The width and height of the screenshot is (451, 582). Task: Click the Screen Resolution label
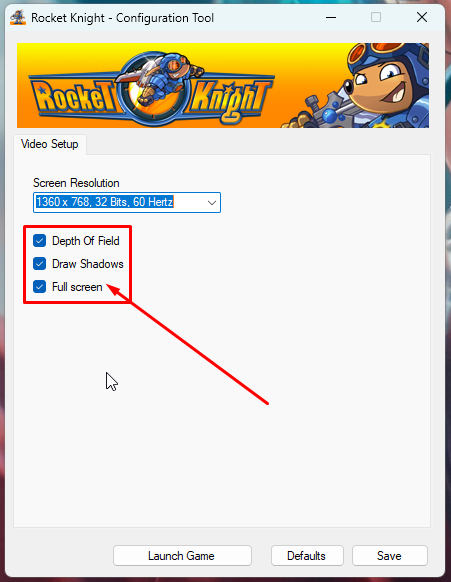tap(76, 183)
